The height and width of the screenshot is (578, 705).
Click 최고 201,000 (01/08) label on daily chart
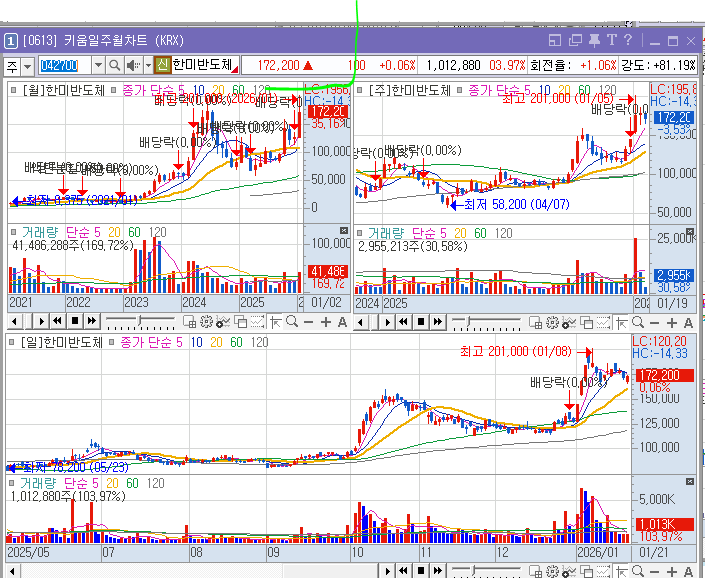[x=516, y=351]
